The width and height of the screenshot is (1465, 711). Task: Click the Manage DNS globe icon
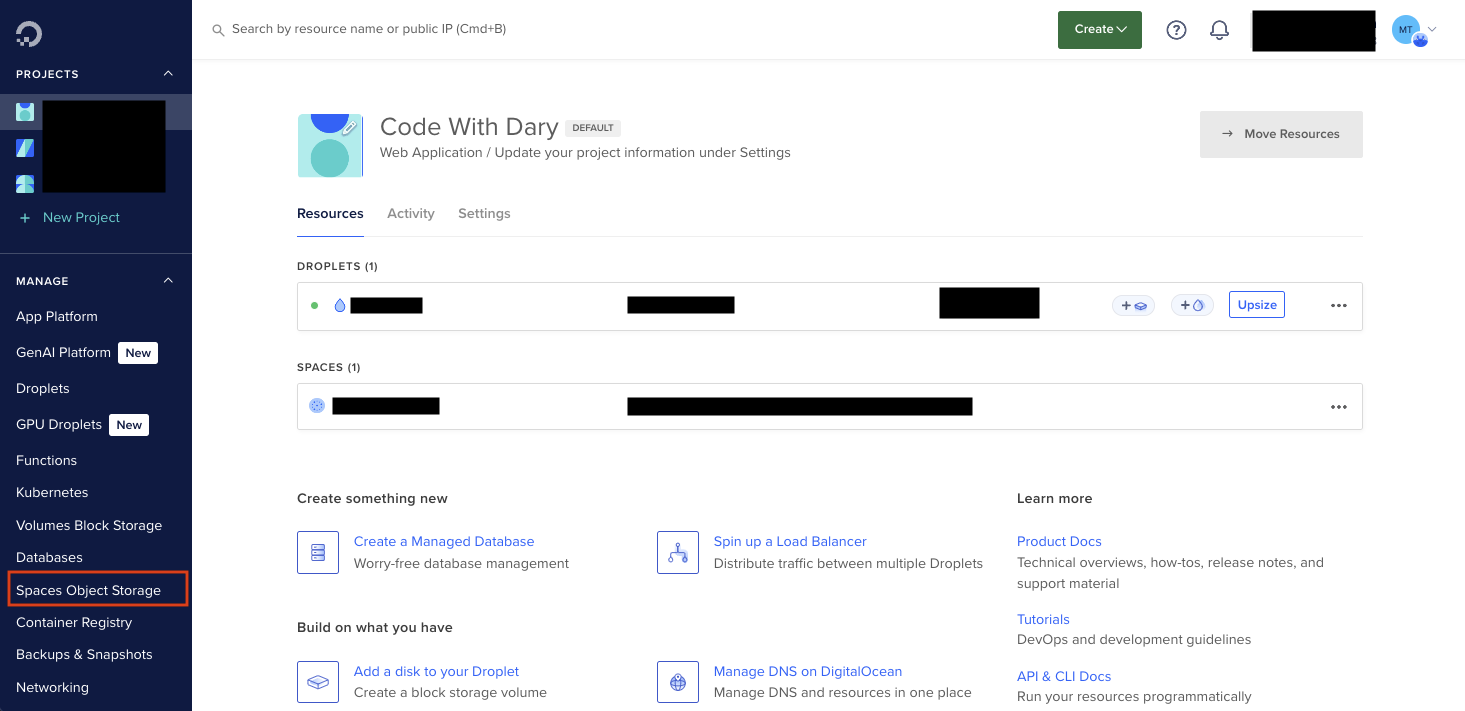coord(678,682)
